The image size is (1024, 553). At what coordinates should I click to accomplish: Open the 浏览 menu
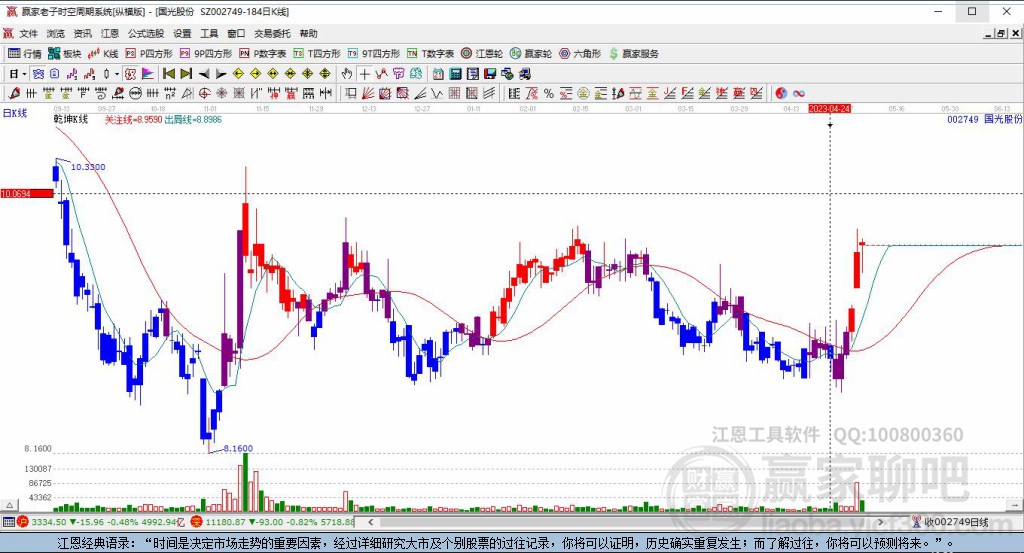click(x=56, y=33)
